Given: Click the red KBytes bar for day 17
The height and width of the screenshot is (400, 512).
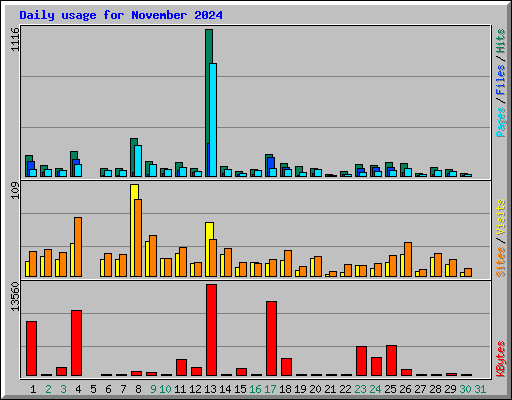Looking at the screenshot, I should tap(271, 339).
